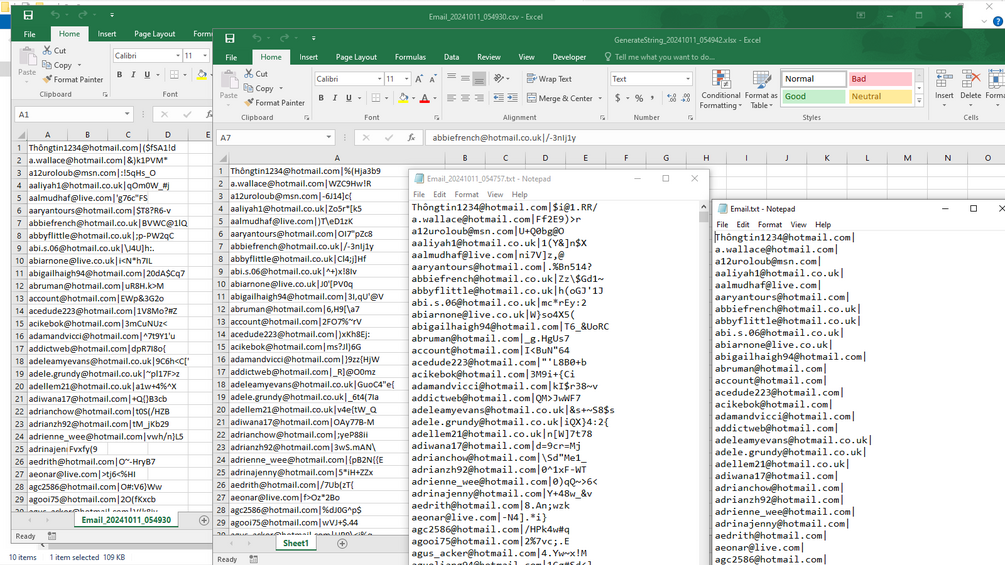Apply align left in GenerateString Excel
The image size is (1005, 565).
pos(451,98)
